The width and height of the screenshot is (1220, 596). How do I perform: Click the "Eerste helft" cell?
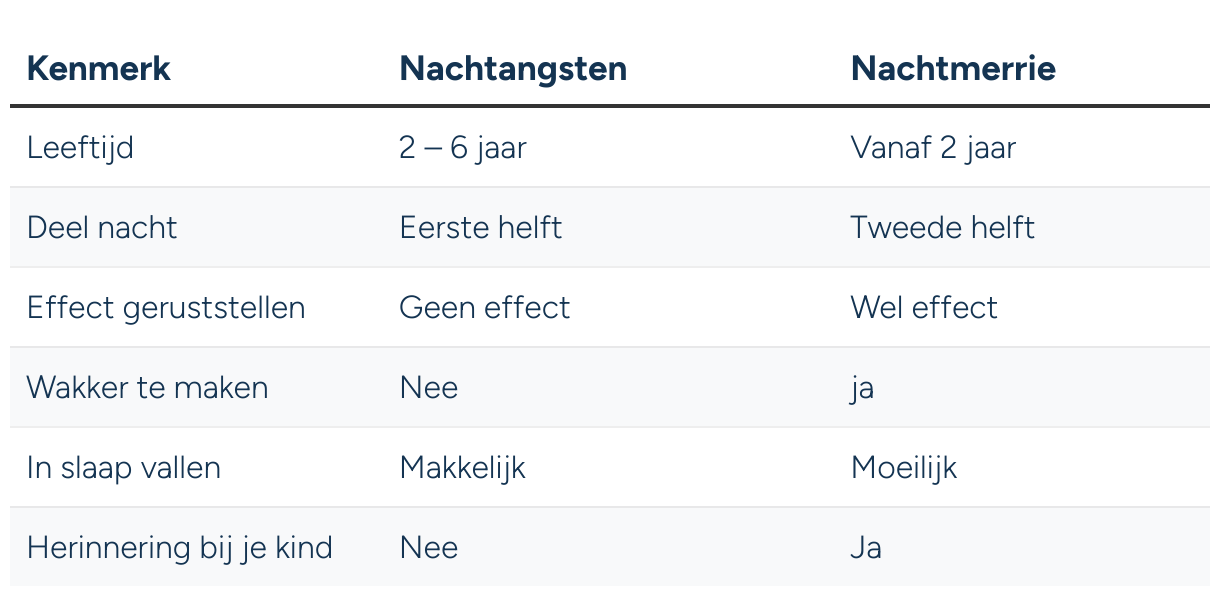[x=481, y=228]
